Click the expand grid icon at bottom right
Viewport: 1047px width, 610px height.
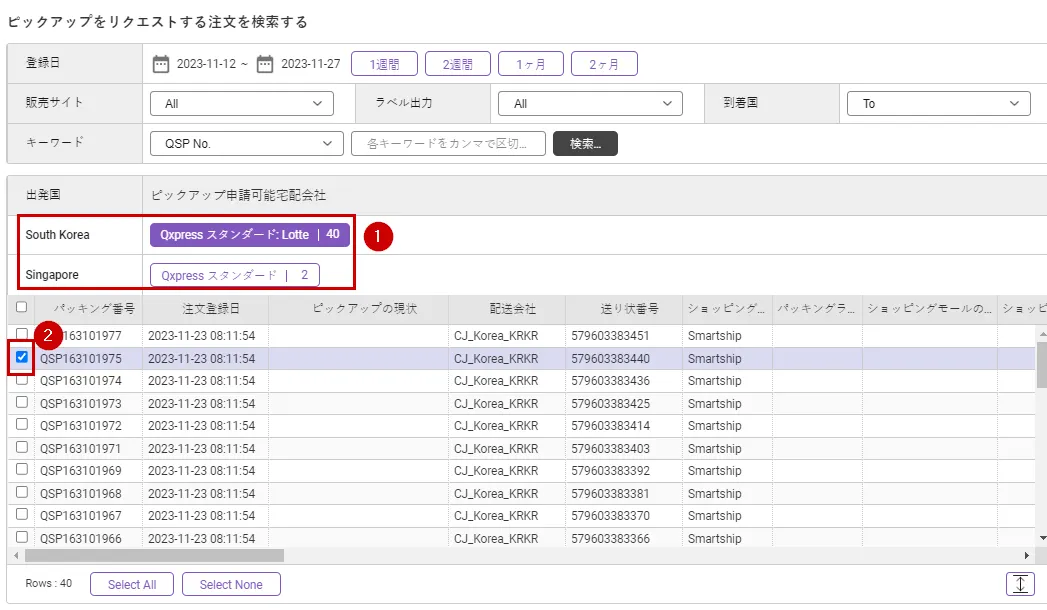tap(1019, 584)
